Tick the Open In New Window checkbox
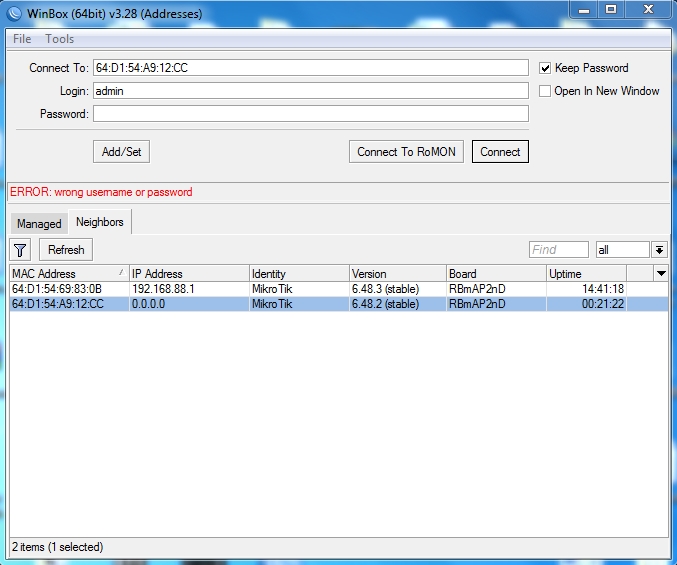677x565 pixels. point(545,91)
